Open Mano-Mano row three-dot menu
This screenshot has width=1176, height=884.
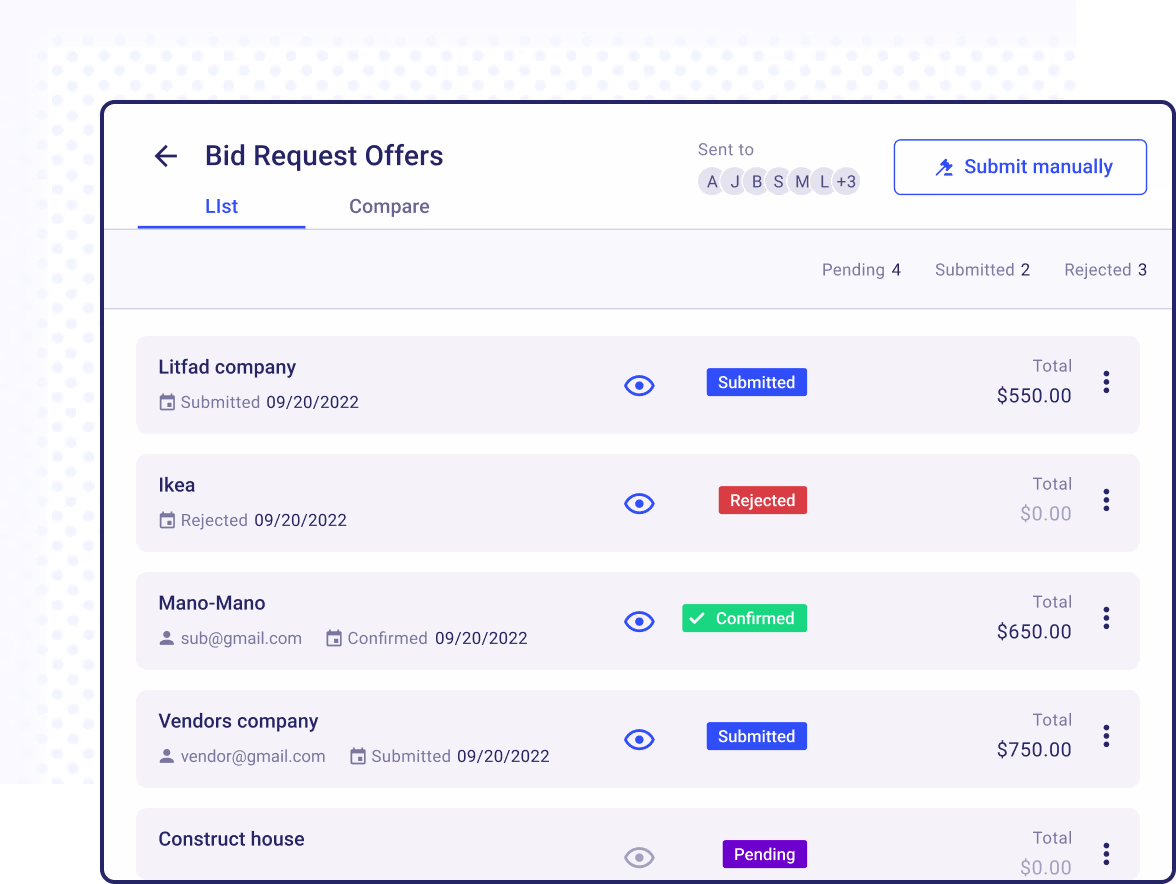point(1106,618)
